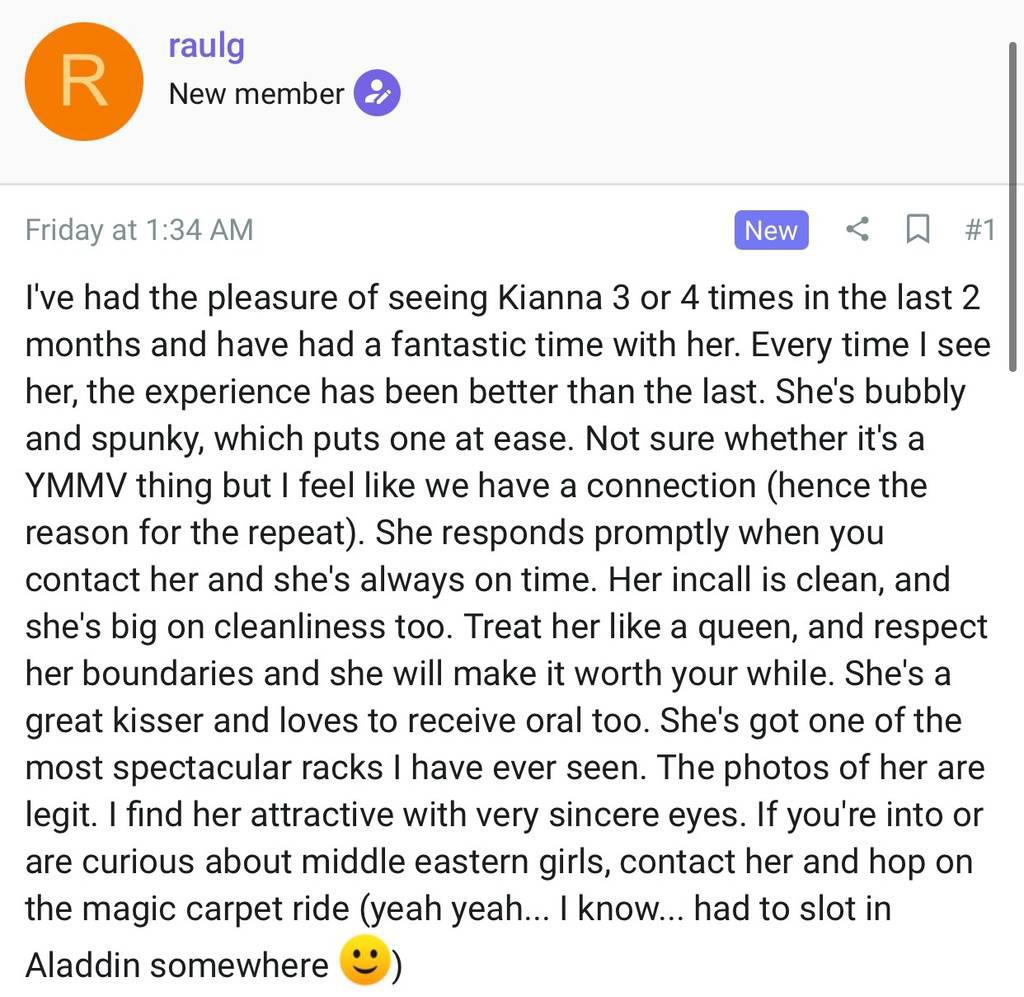Share this post via share icon
The image size is (1024, 997).
[857, 230]
